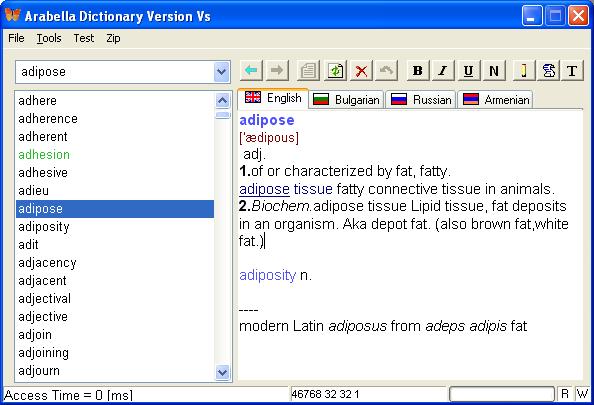Switch to the Bulgarian tab
The height and width of the screenshot is (405, 594).
pyautogui.click(x=347, y=100)
